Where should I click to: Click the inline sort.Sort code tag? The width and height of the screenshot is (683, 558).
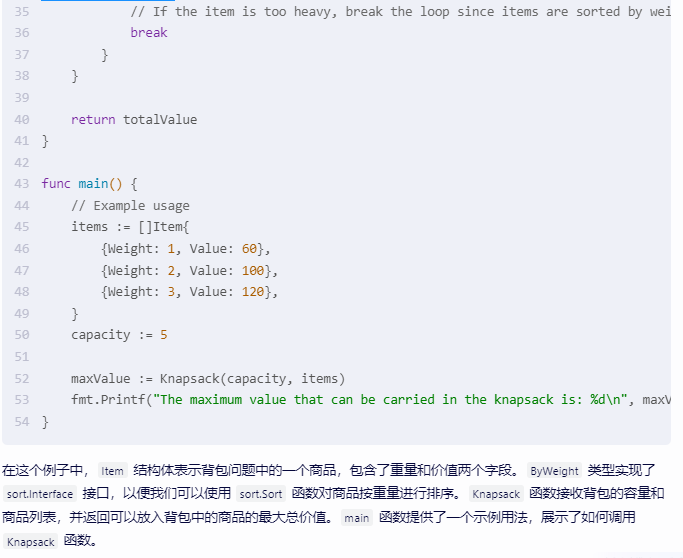click(x=261, y=494)
